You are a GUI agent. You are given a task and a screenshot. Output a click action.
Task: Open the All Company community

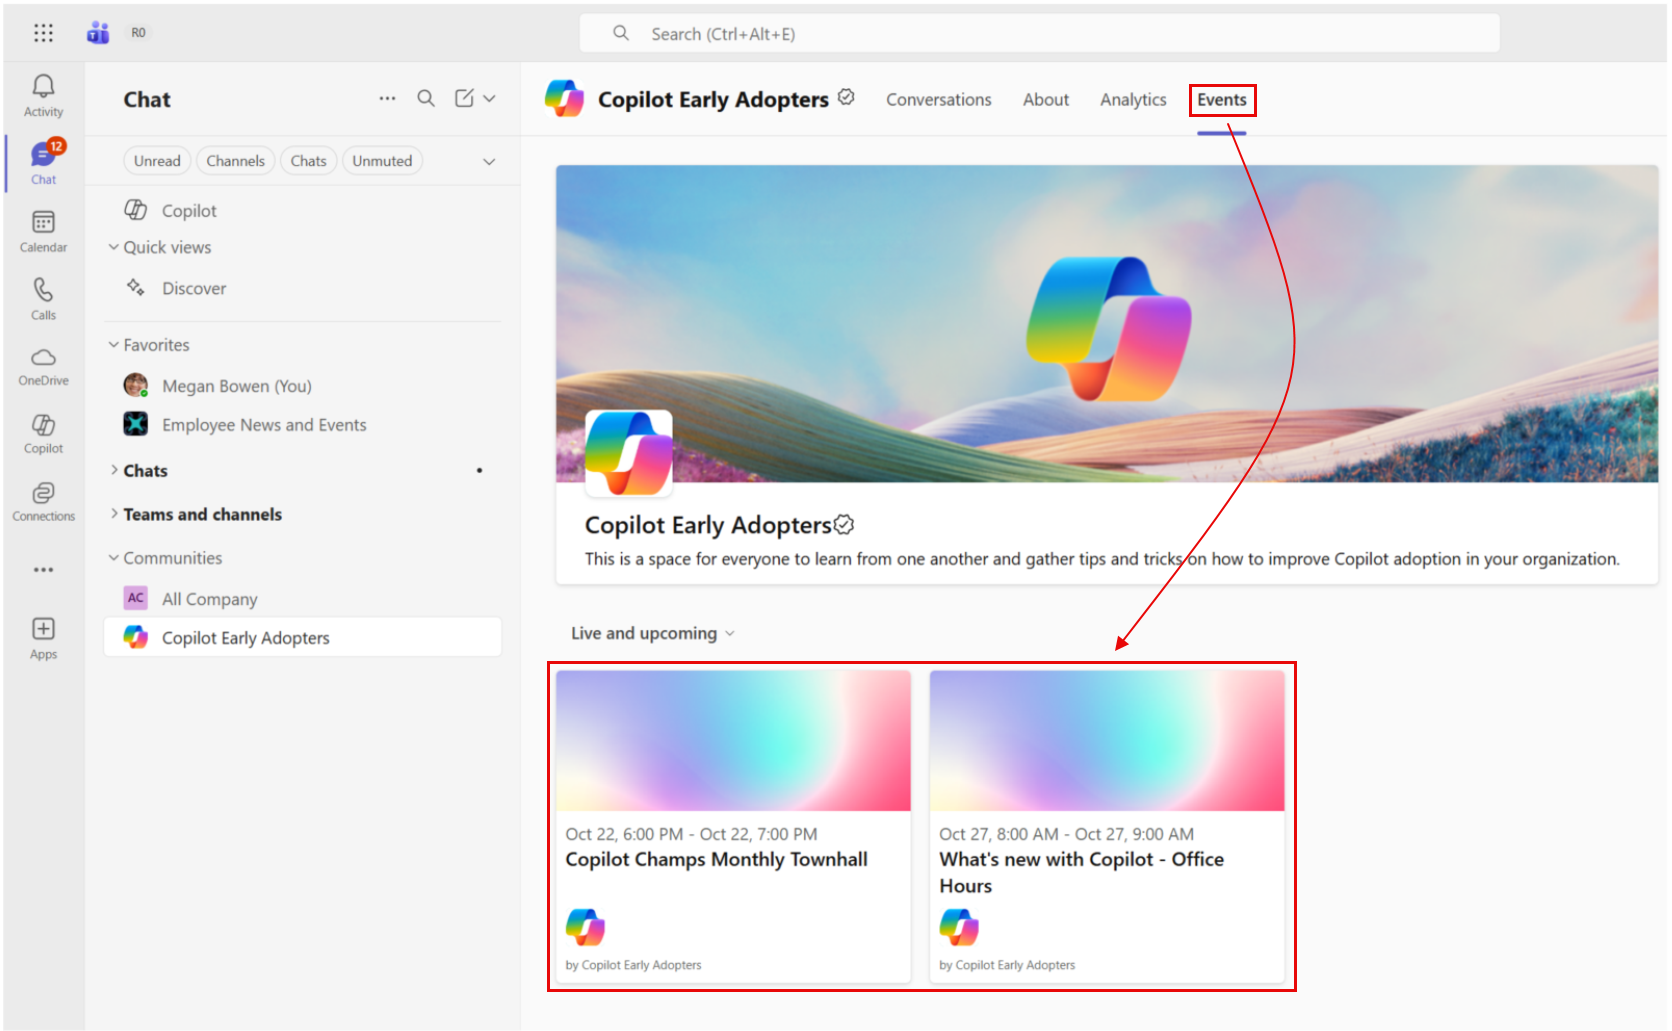pyautogui.click(x=209, y=599)
